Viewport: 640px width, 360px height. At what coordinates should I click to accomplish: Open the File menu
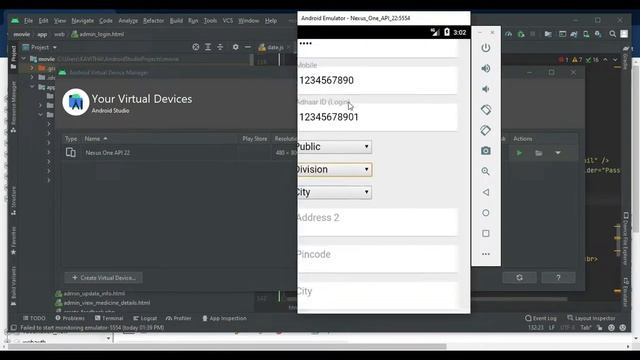click(x=28, y=20)
